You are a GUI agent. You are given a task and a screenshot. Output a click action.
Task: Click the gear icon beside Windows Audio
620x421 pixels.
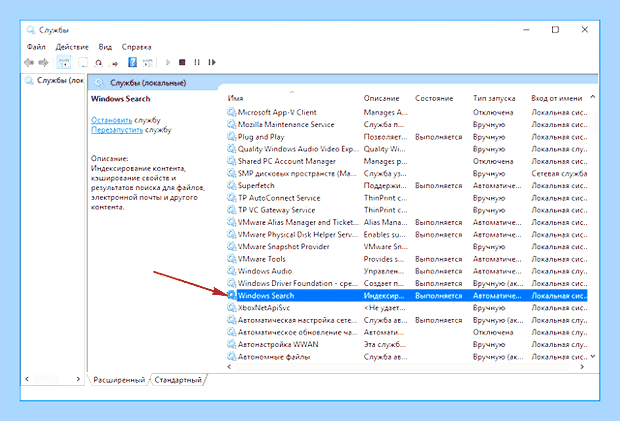click(x=232, y=271)
